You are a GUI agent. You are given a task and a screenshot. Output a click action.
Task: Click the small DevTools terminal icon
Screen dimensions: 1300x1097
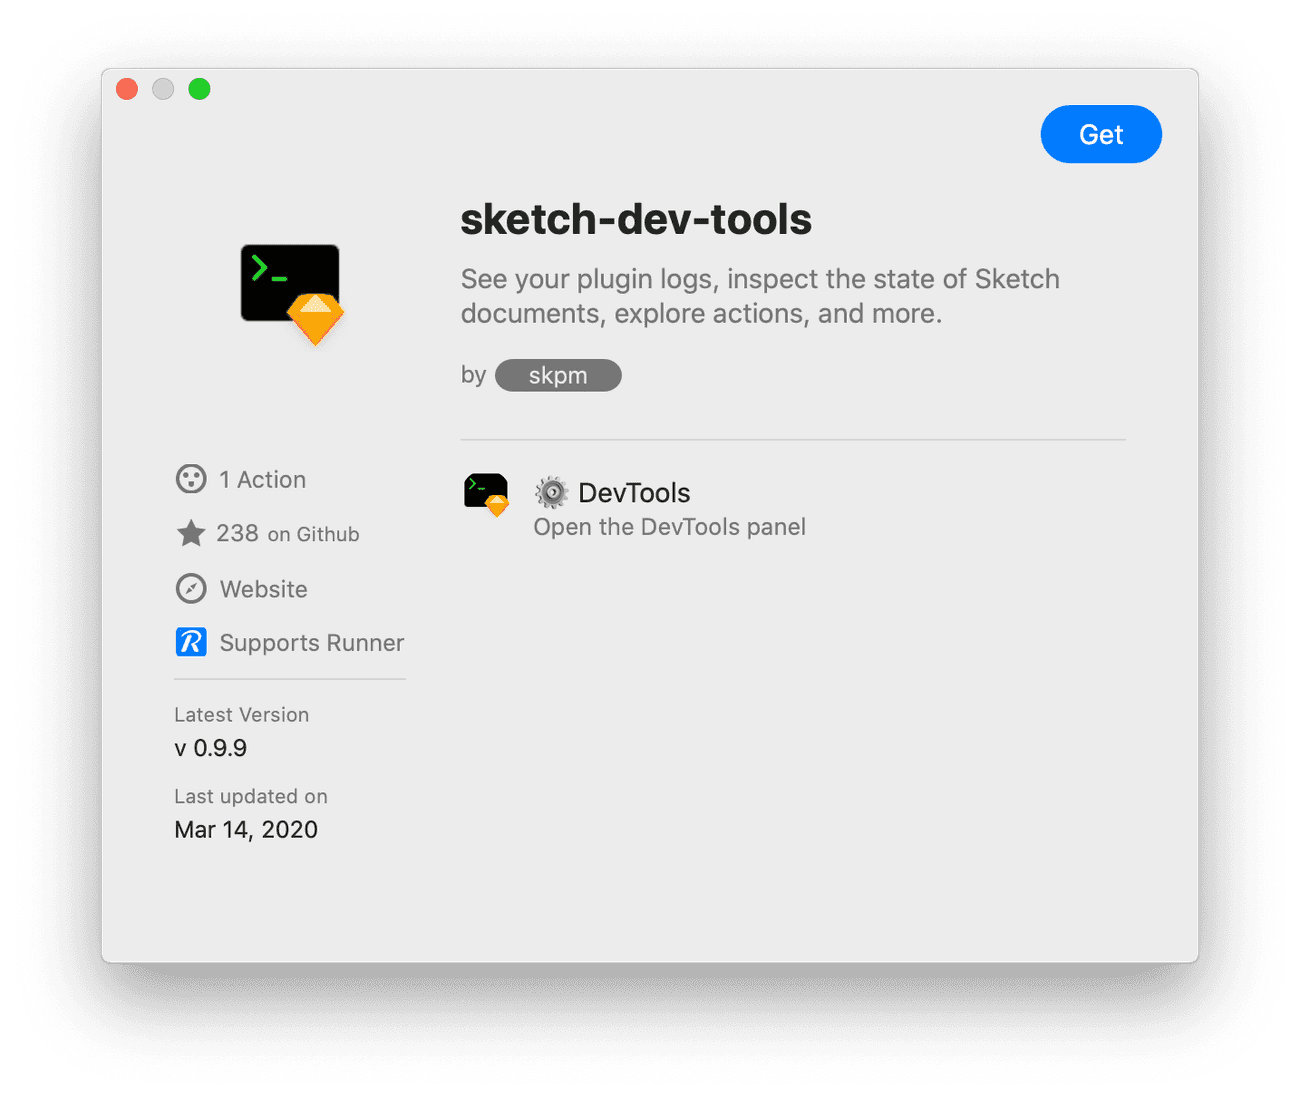tap(487, 494)
